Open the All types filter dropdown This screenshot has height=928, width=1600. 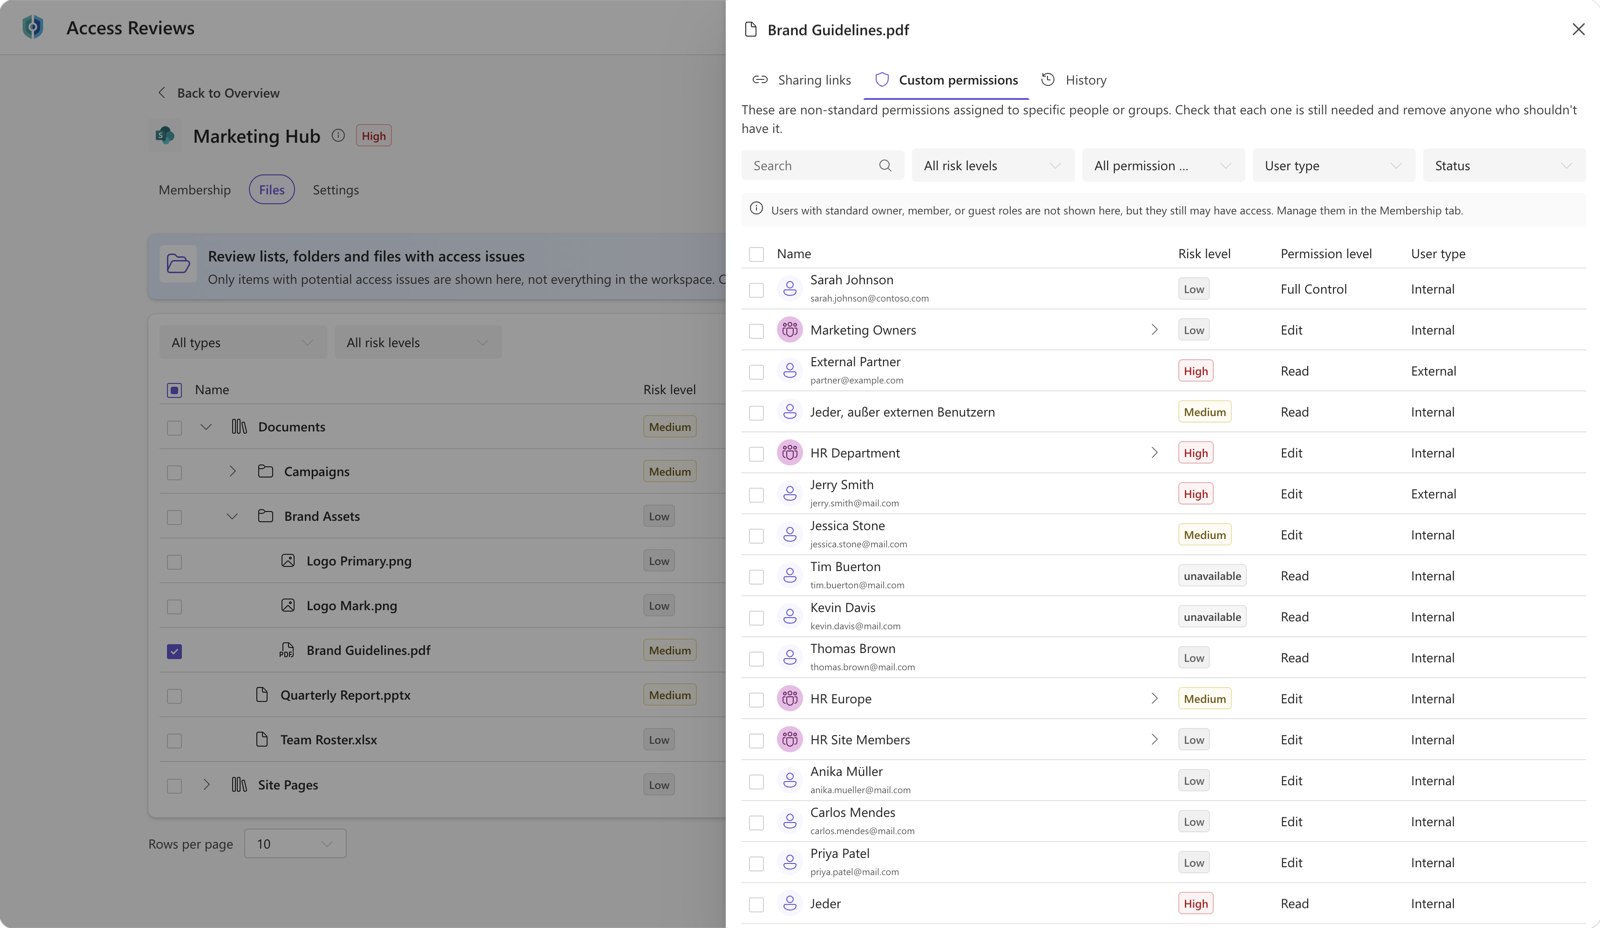click(x=243, y=343)
